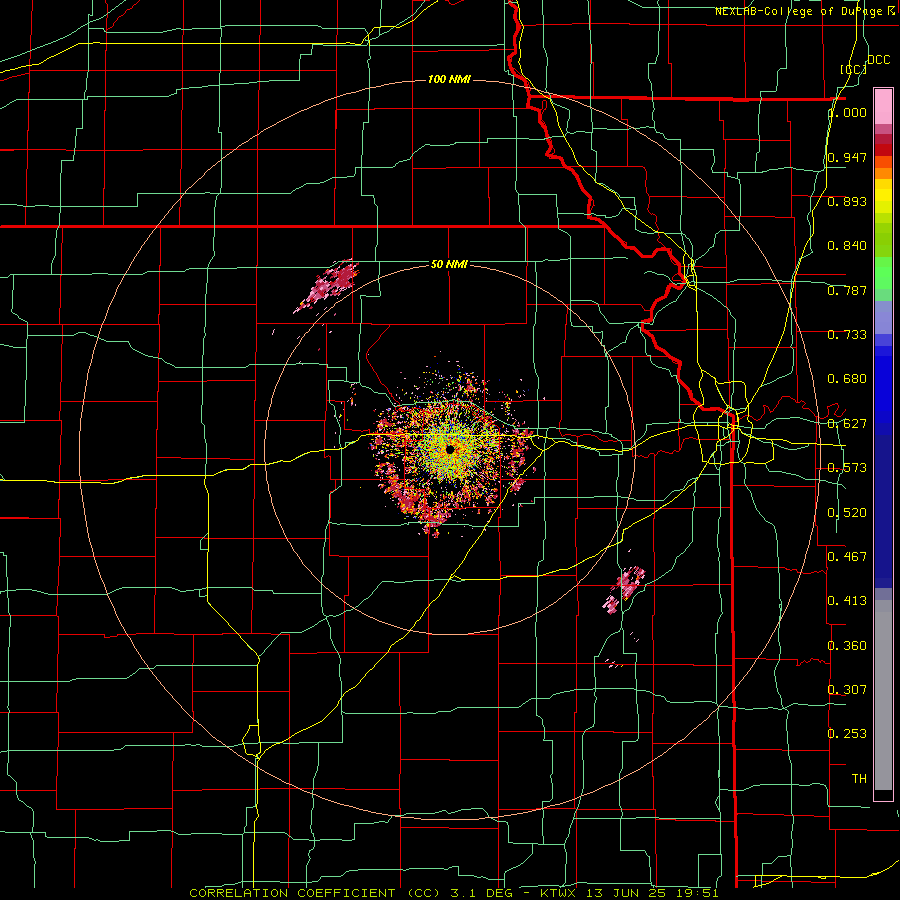Pick the light pink color at the color bar top
The height and width of the screenshot is (900, 900).
coord(883,106)
